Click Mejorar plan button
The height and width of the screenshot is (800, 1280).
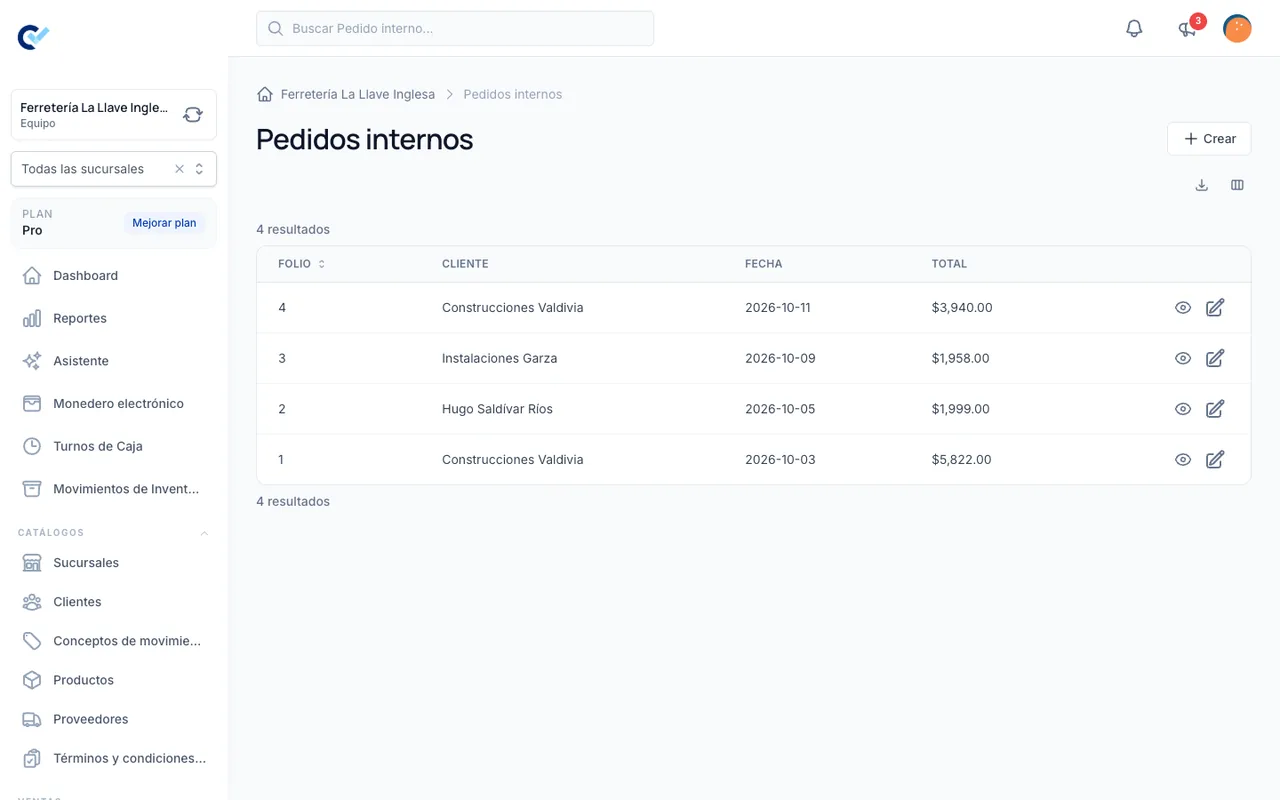(164, 223)
